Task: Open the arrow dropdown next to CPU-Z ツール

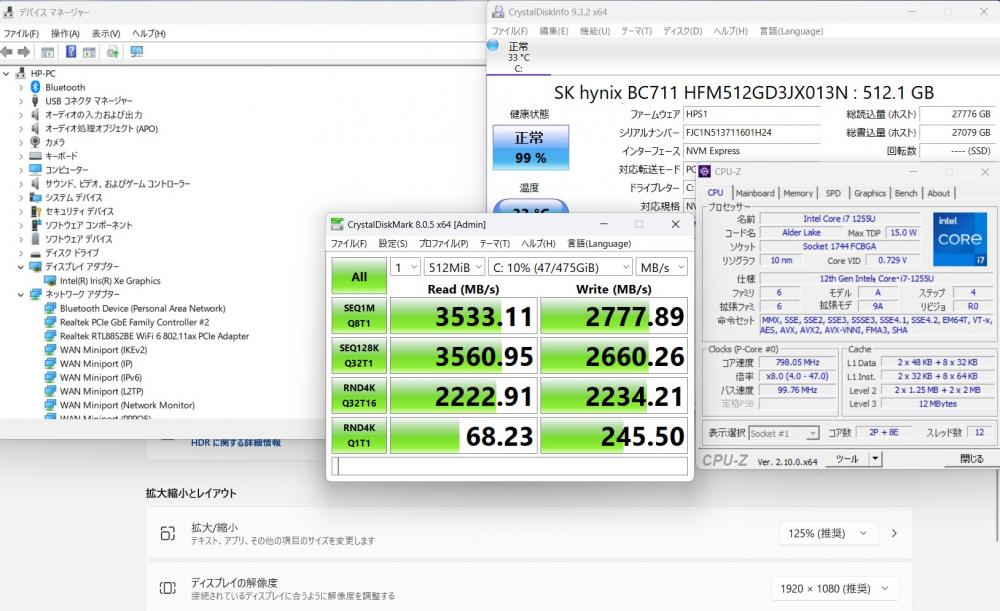Action: point(876,459)
